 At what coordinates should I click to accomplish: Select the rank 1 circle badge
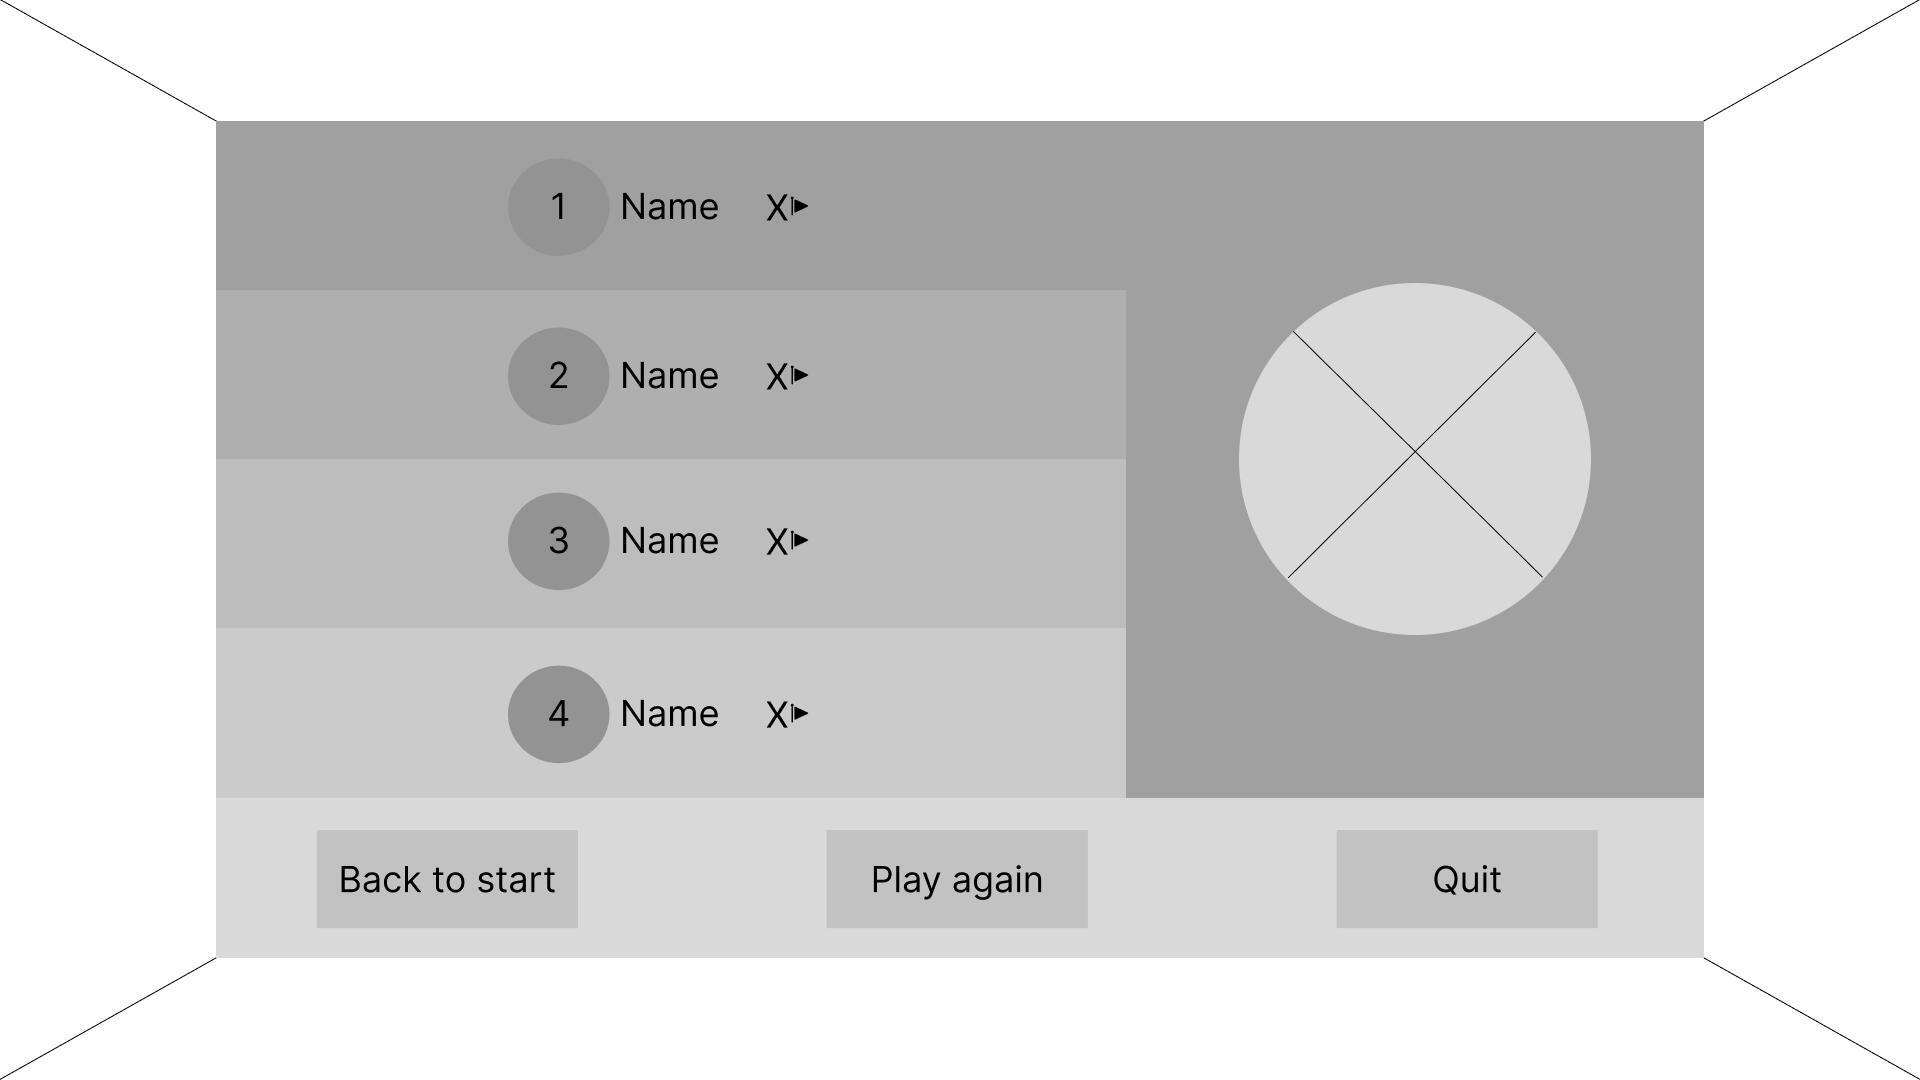[558, 207]
